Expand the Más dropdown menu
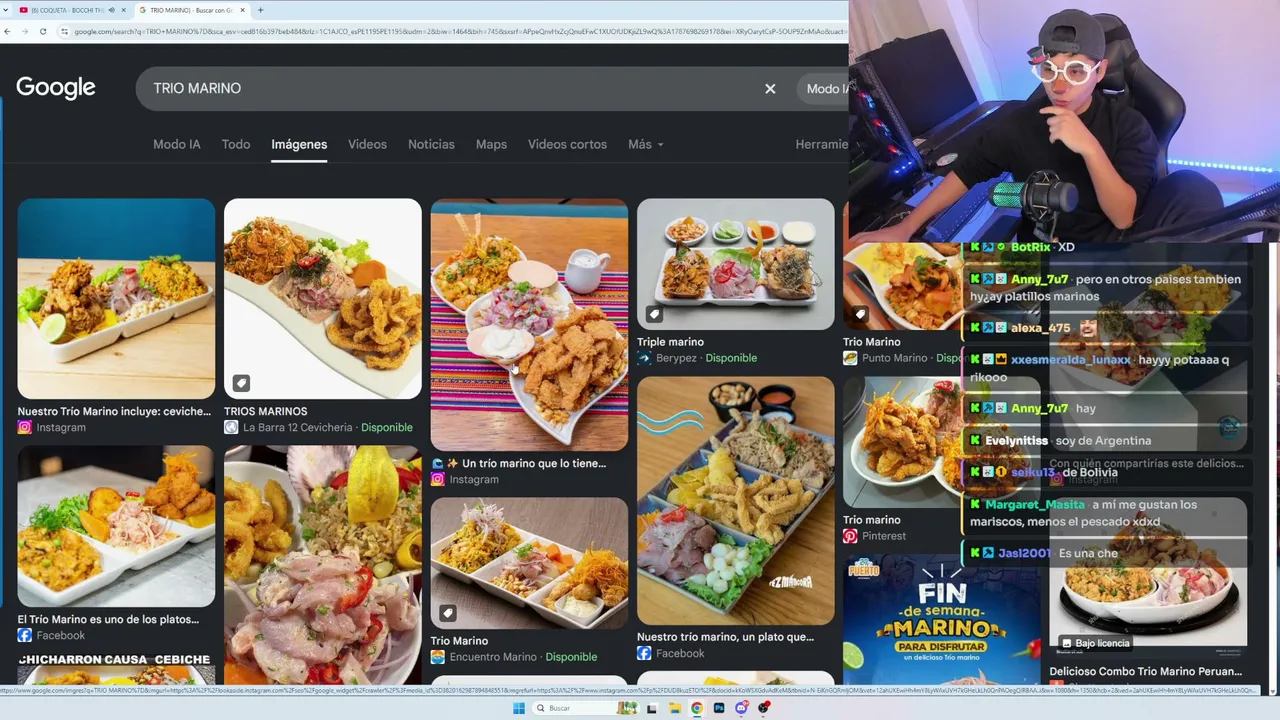The height and width of the screenshot is (720, 1280). tap(645, 144)
